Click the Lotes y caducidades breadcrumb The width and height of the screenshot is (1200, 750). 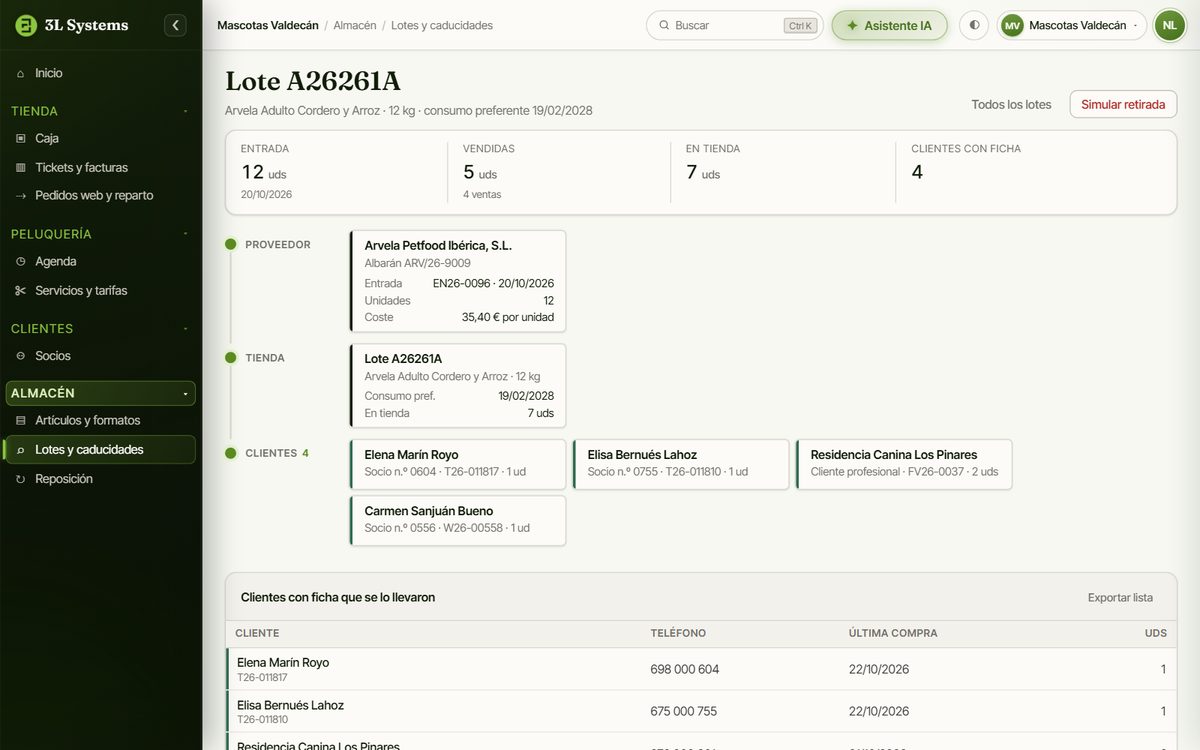click(442, 25)
